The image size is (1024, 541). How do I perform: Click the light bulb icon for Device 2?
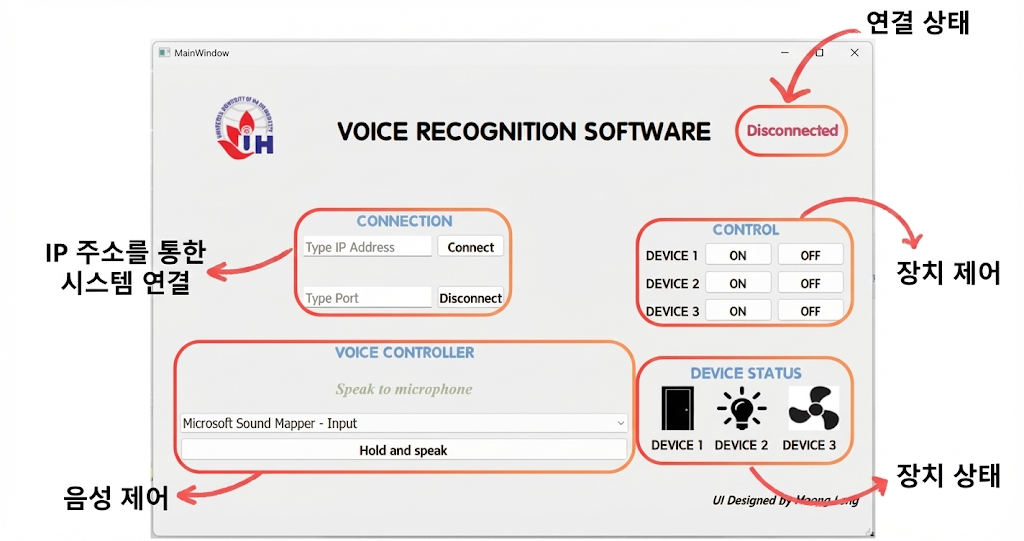[x=741, y=408]
